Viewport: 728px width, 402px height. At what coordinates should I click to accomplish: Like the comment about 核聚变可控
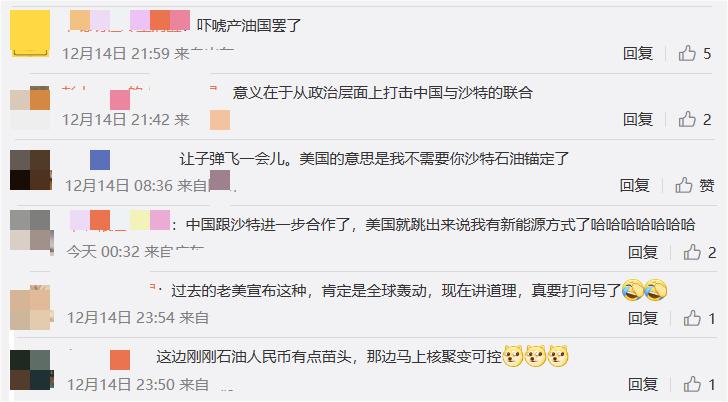(x=692, y=384)
